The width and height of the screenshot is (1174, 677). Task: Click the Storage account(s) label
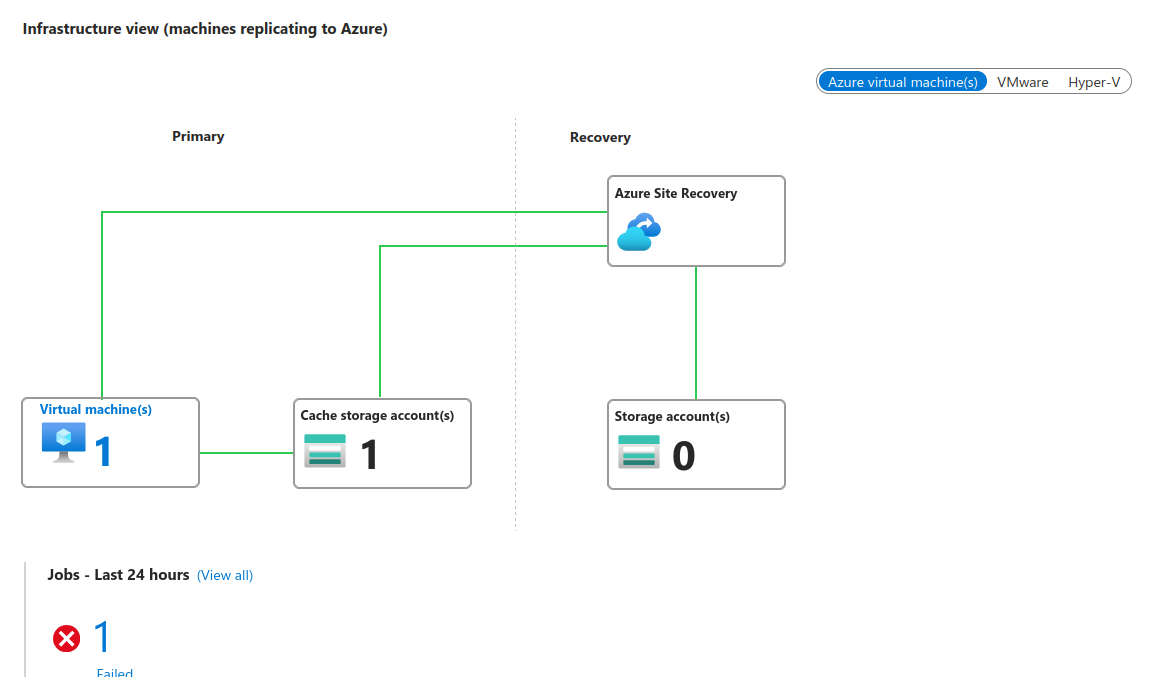pos(672,416)
